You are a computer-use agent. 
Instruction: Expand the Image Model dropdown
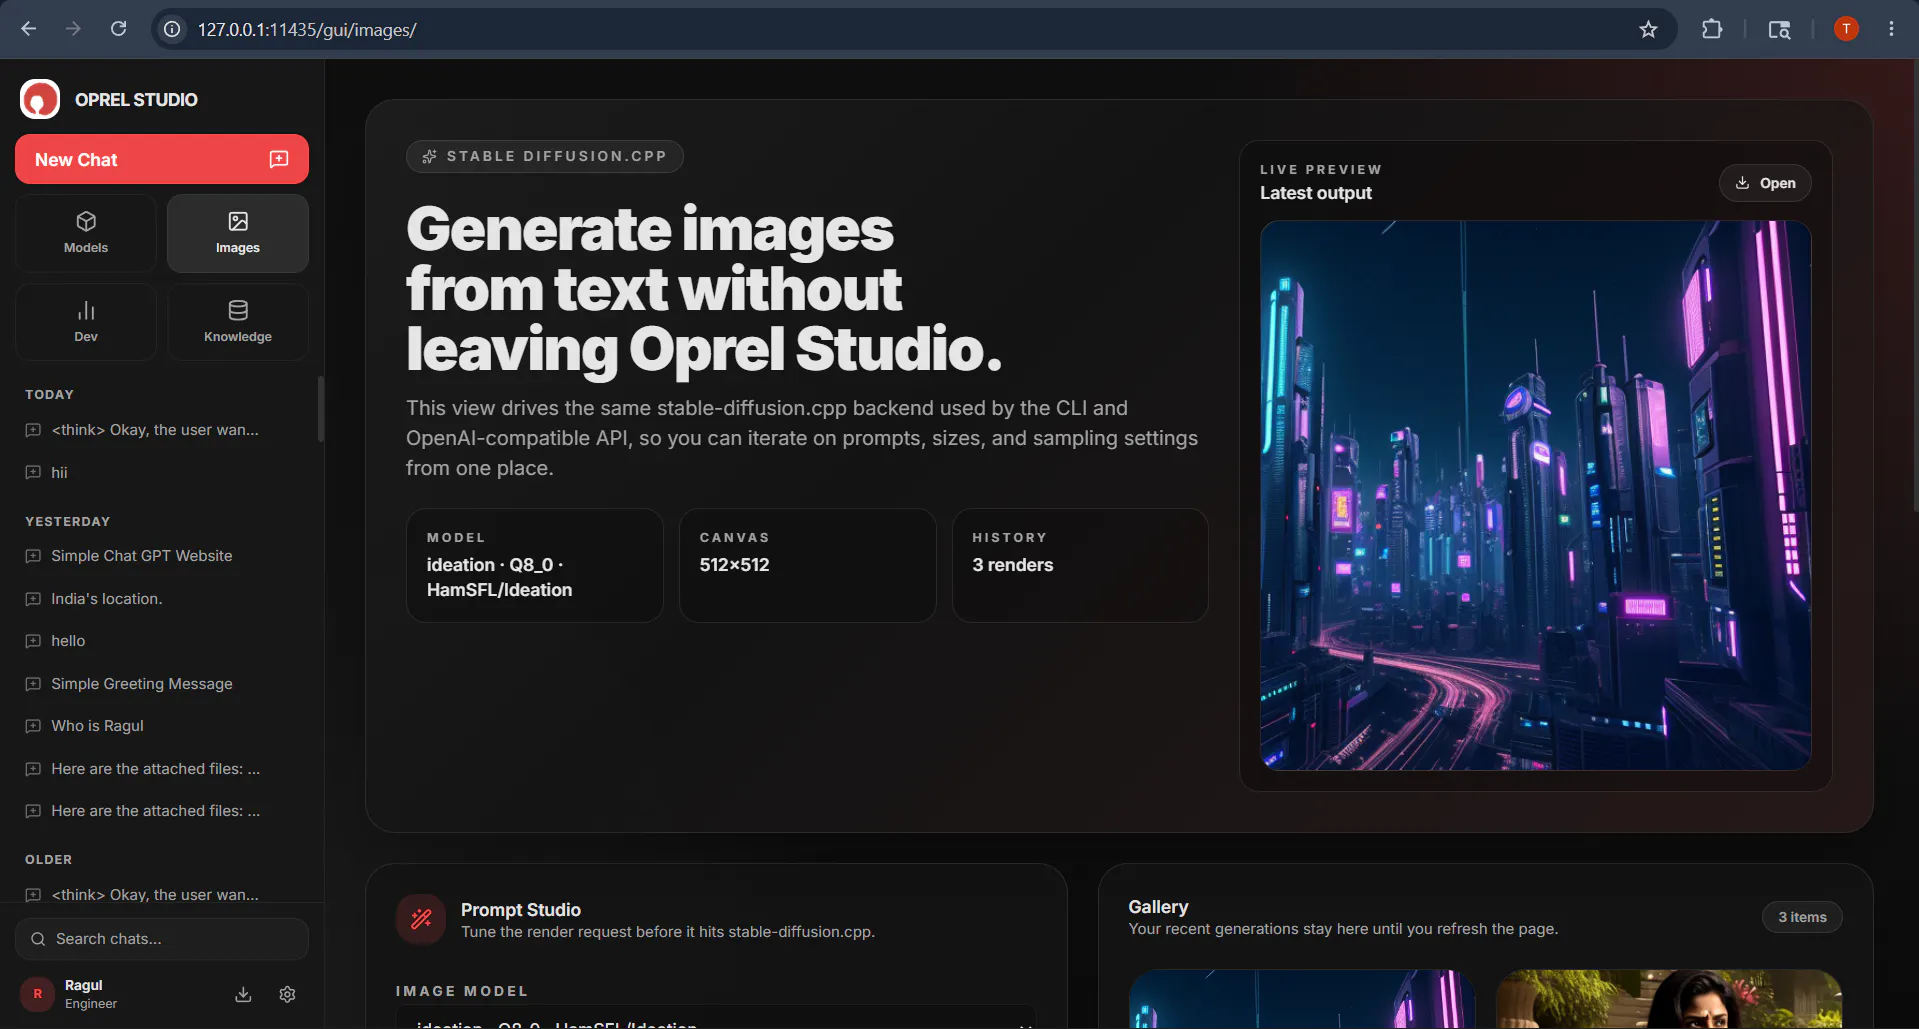716,1018
